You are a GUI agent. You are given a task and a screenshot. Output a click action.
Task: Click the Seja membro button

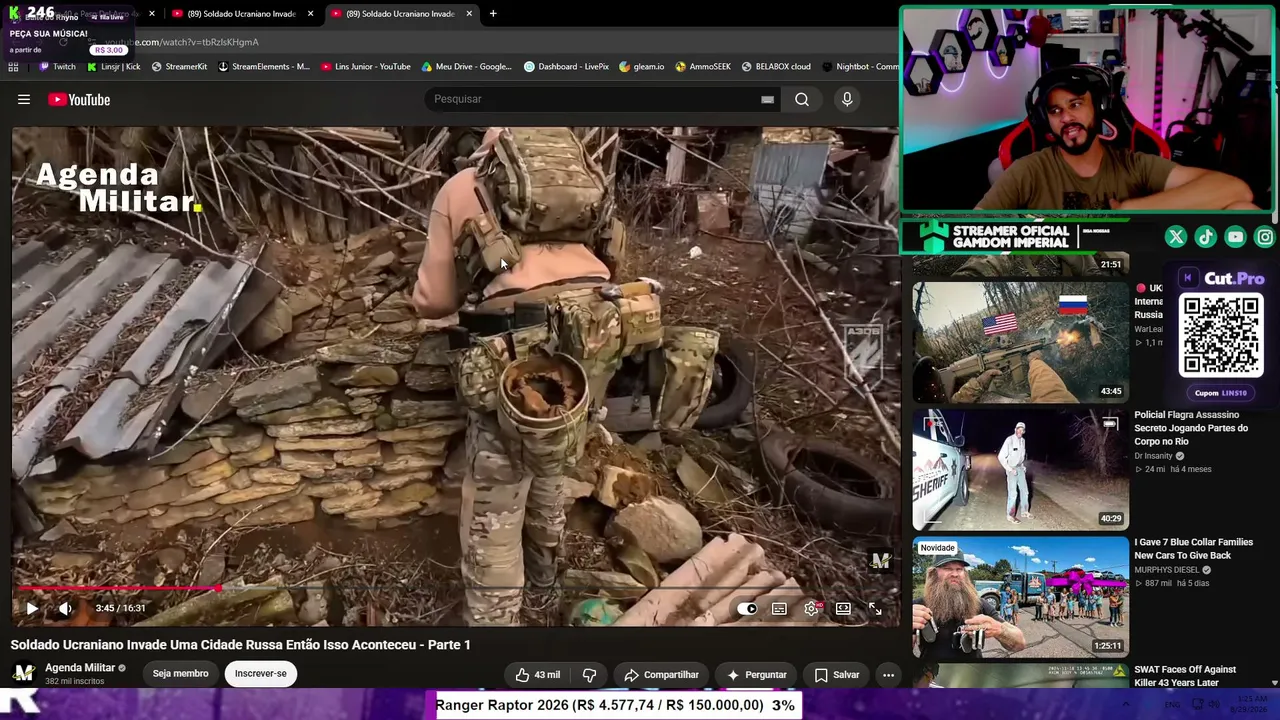[181, 674]
